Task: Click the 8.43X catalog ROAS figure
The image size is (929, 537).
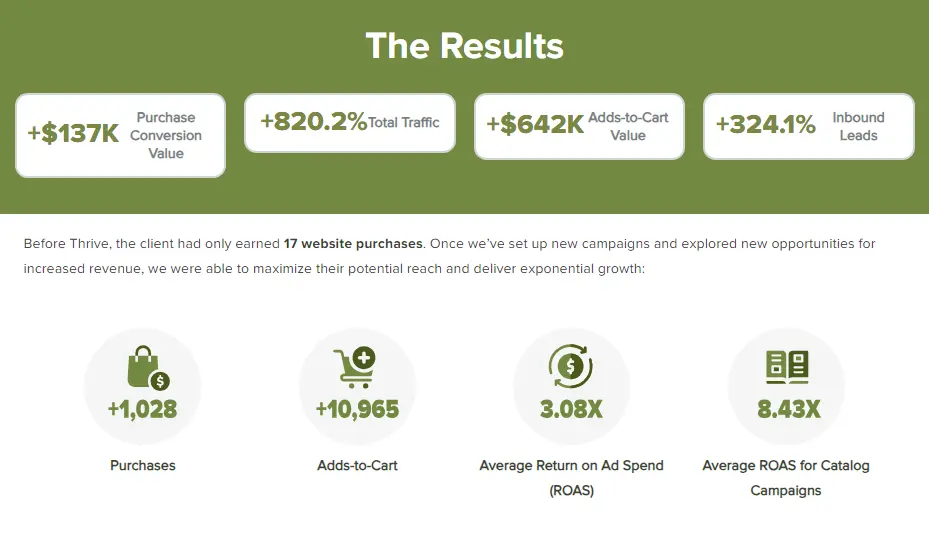Action: (786, 409)
